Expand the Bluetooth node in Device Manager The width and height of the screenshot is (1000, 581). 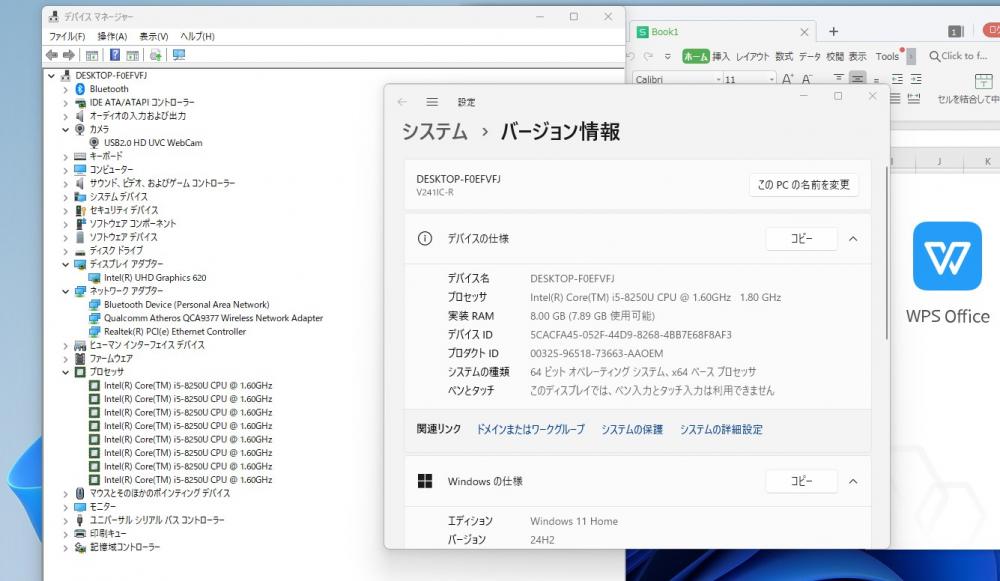coord(66,89)
